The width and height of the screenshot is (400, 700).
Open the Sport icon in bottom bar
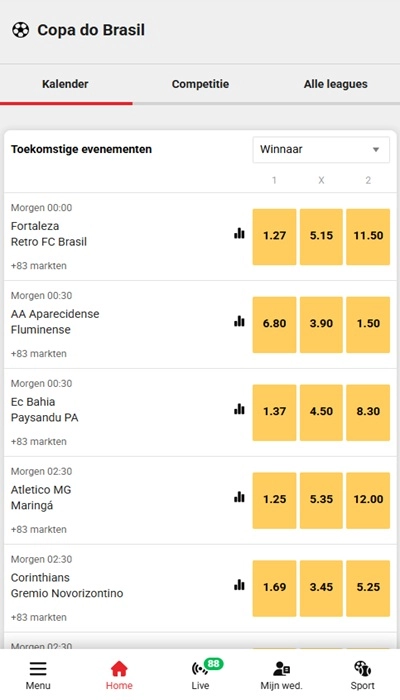(362, 668)
